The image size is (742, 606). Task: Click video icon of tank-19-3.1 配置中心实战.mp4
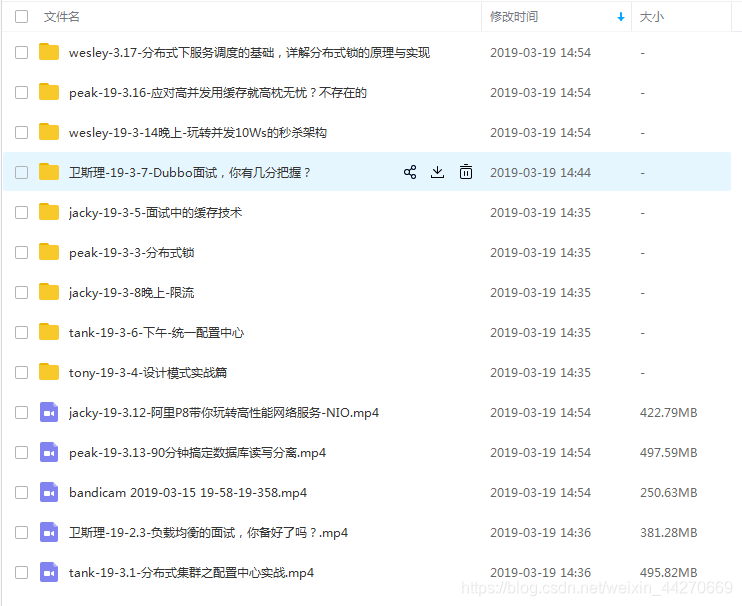coord(49,572)
